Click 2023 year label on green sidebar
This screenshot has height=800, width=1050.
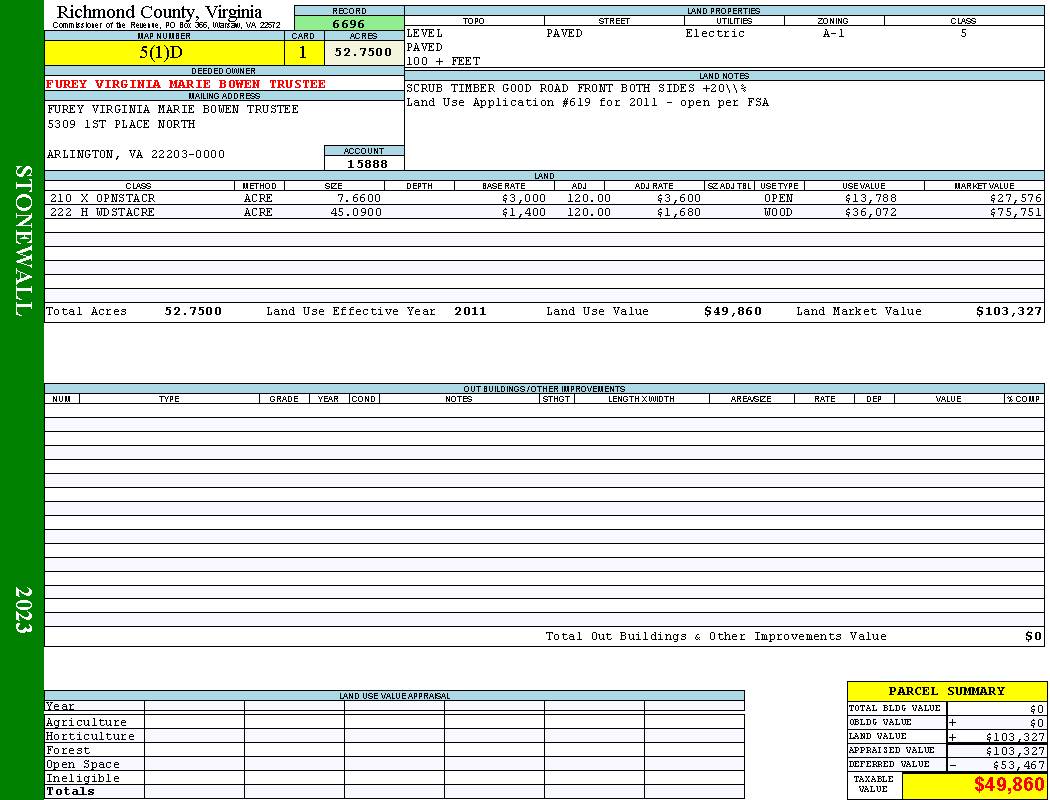23,610
